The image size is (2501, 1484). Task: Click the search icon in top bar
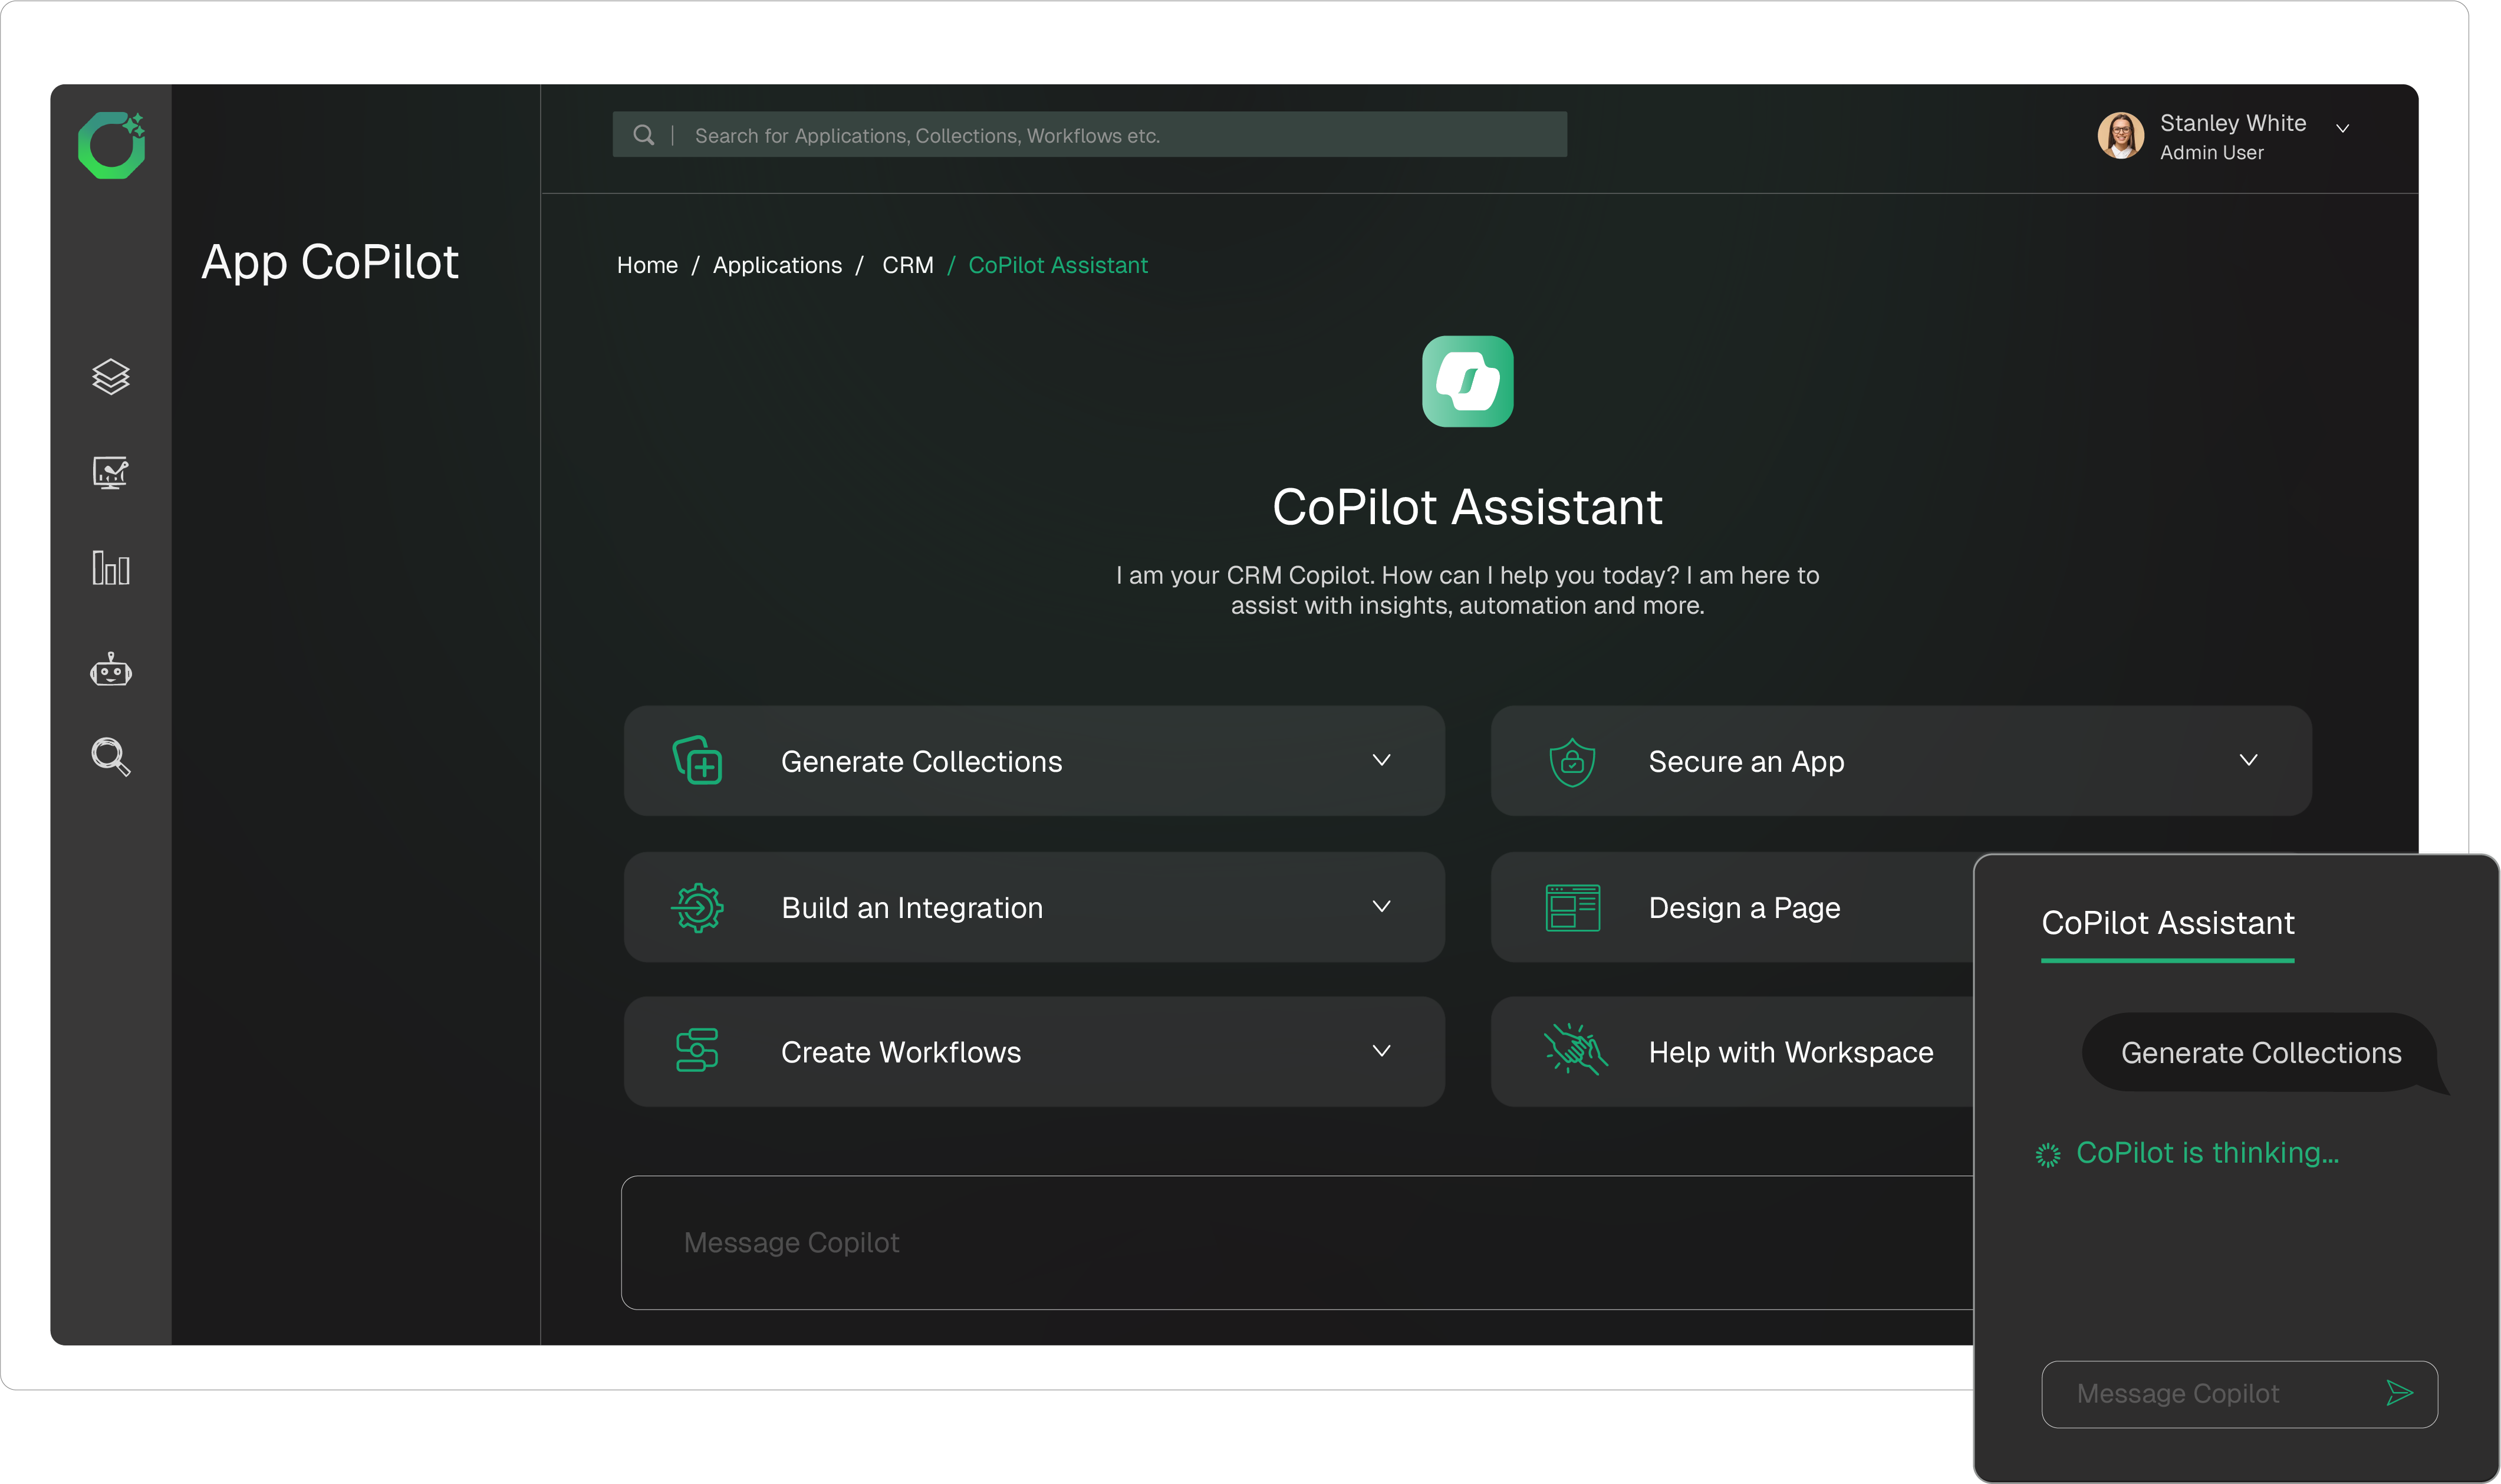(644, 135)
